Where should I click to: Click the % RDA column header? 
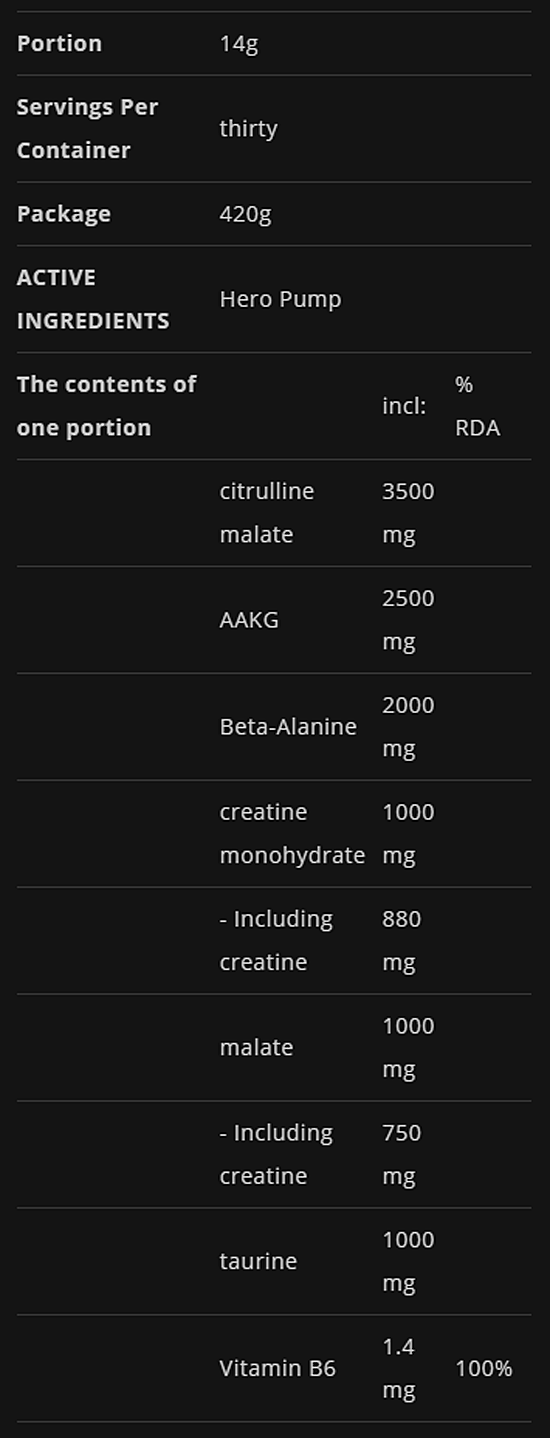pyautogui.click(x=477, y=406)
